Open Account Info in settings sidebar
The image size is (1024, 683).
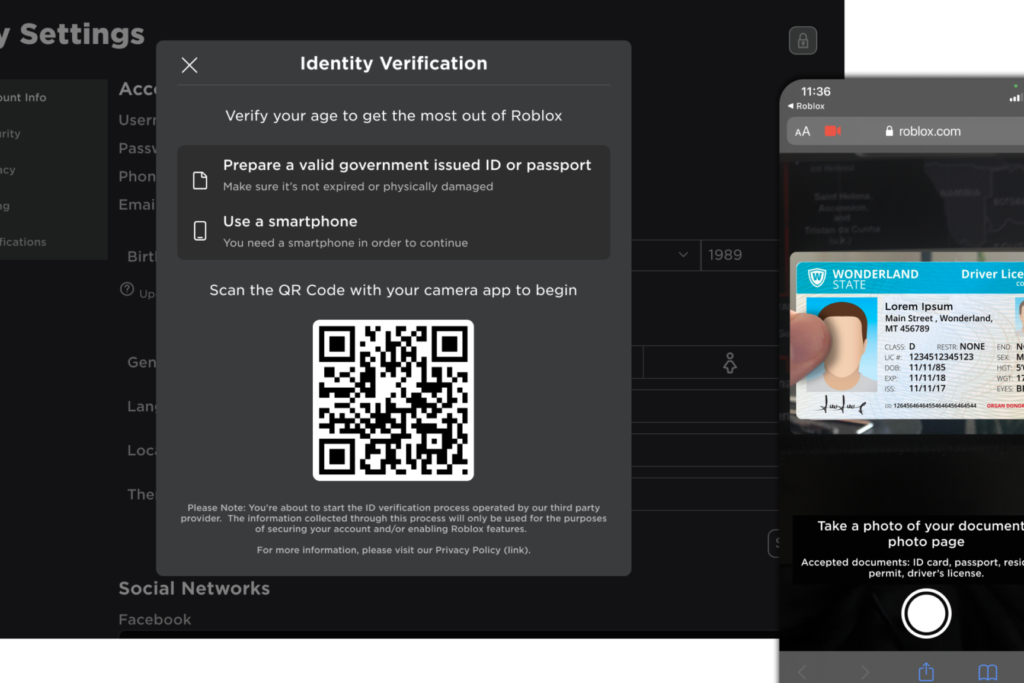[23, 97]
